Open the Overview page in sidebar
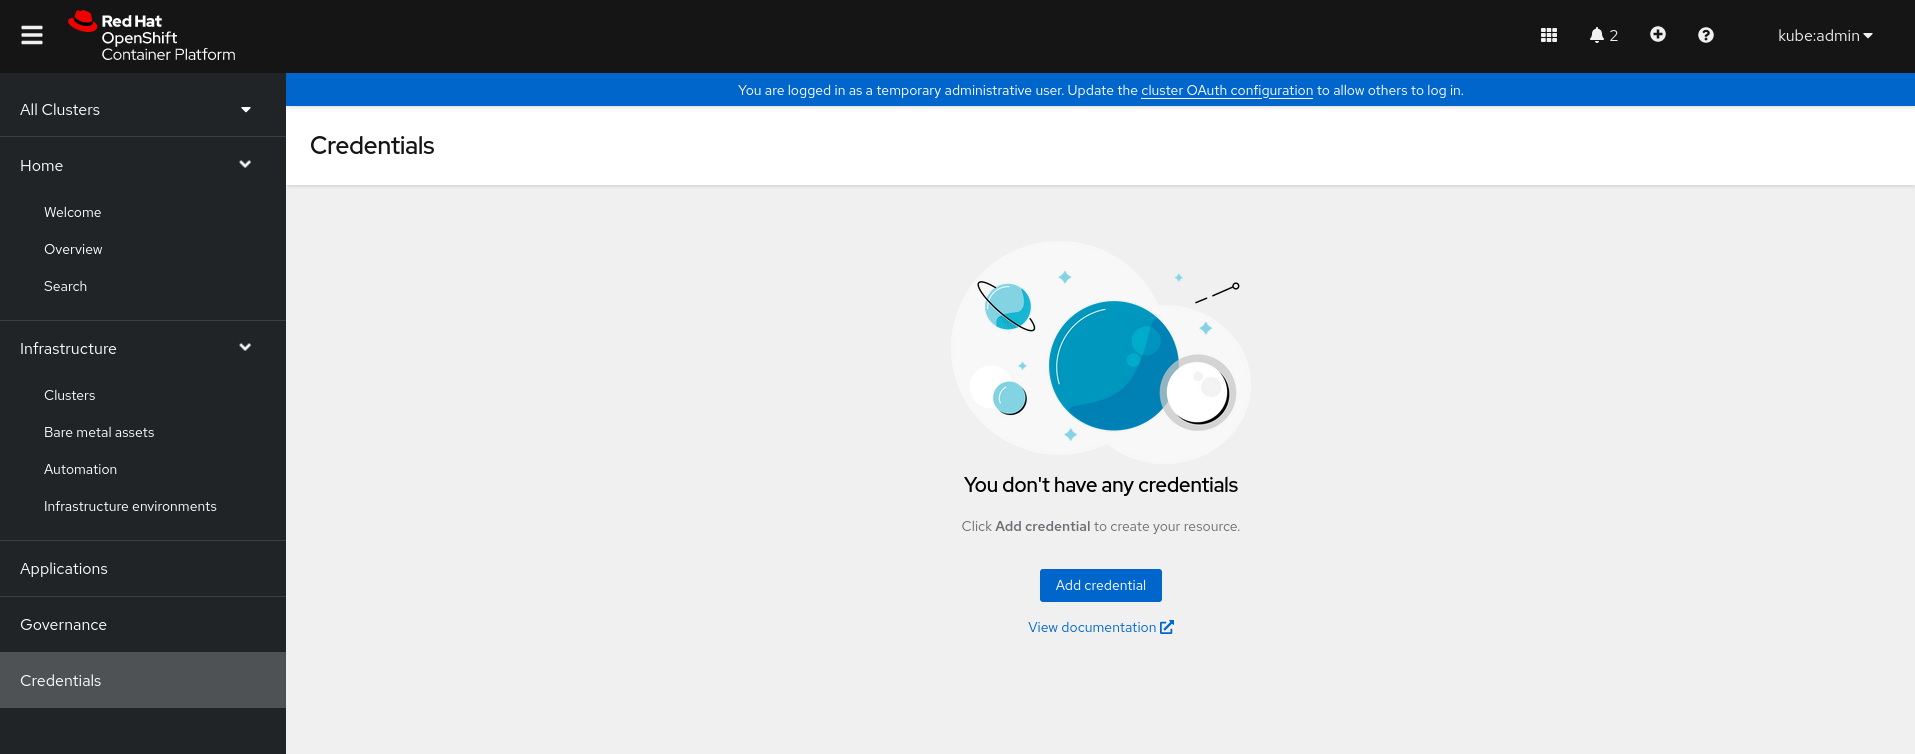 click(73, 249)
